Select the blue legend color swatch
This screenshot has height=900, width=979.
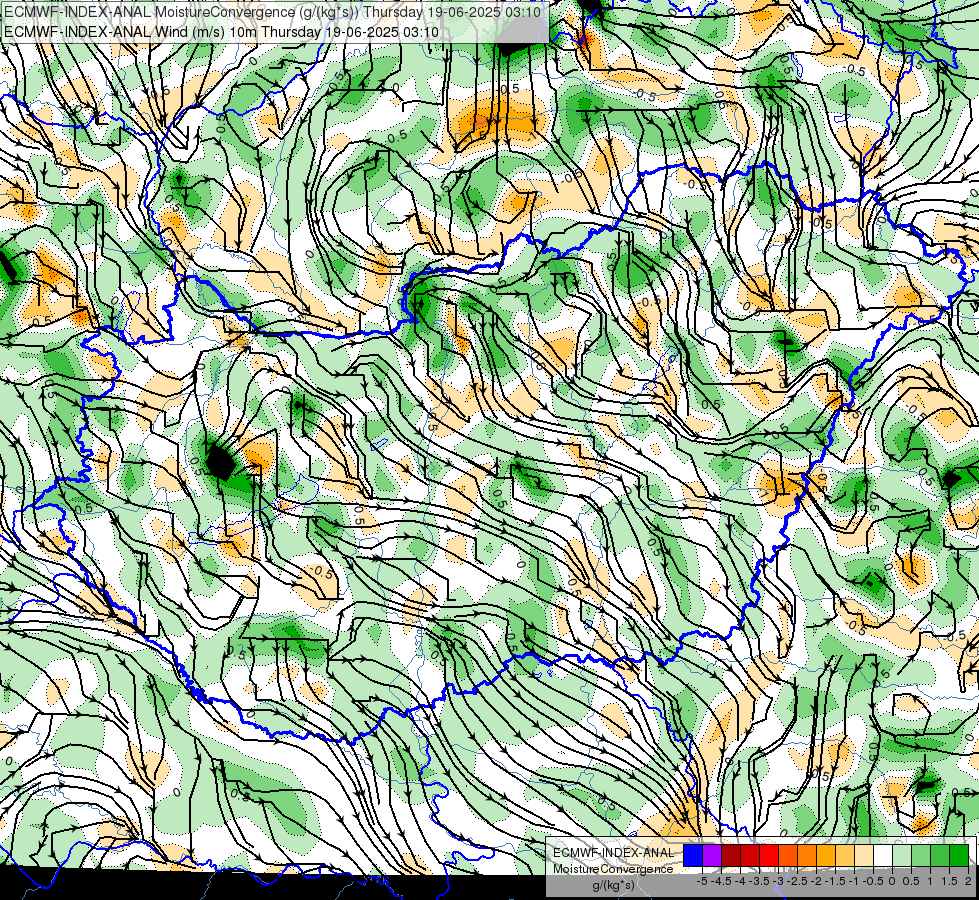point(693,856)
